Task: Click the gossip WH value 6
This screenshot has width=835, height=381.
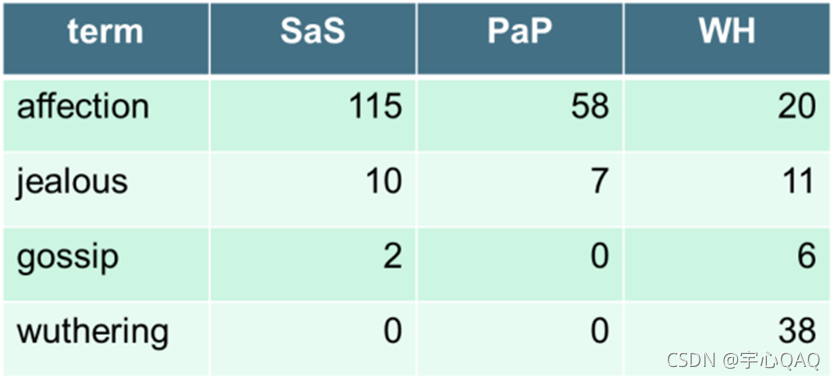Action: click(x=727, y=264)
